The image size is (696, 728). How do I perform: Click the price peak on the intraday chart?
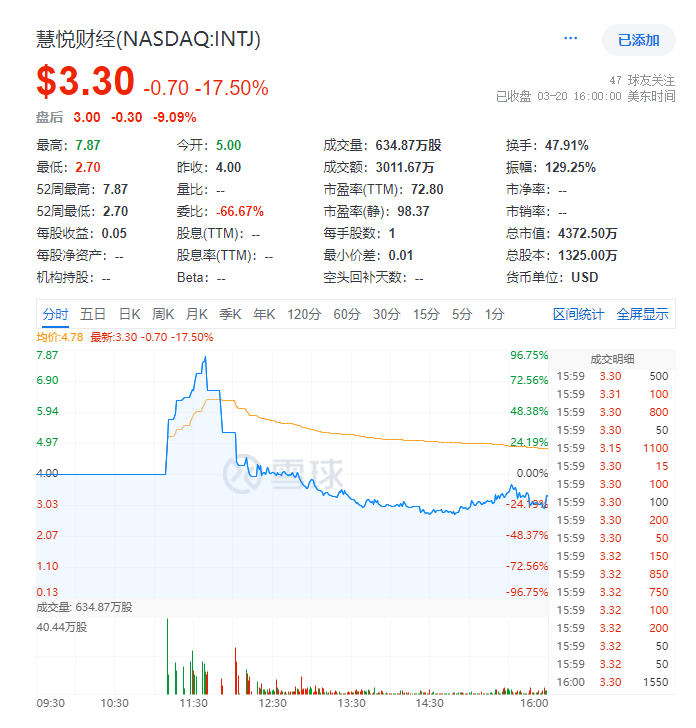(x=205, y=358)
